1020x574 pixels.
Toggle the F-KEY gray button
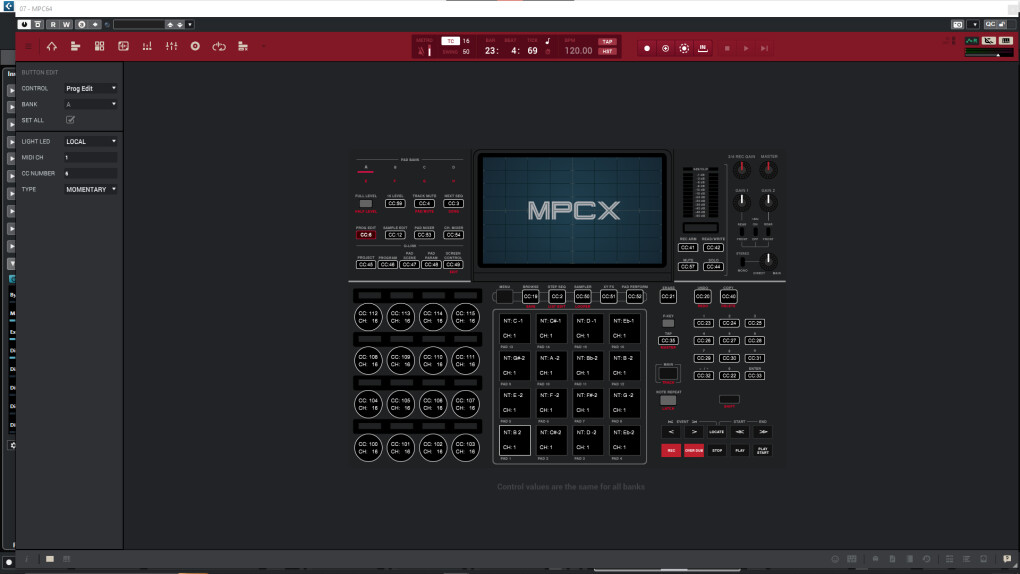668,323
